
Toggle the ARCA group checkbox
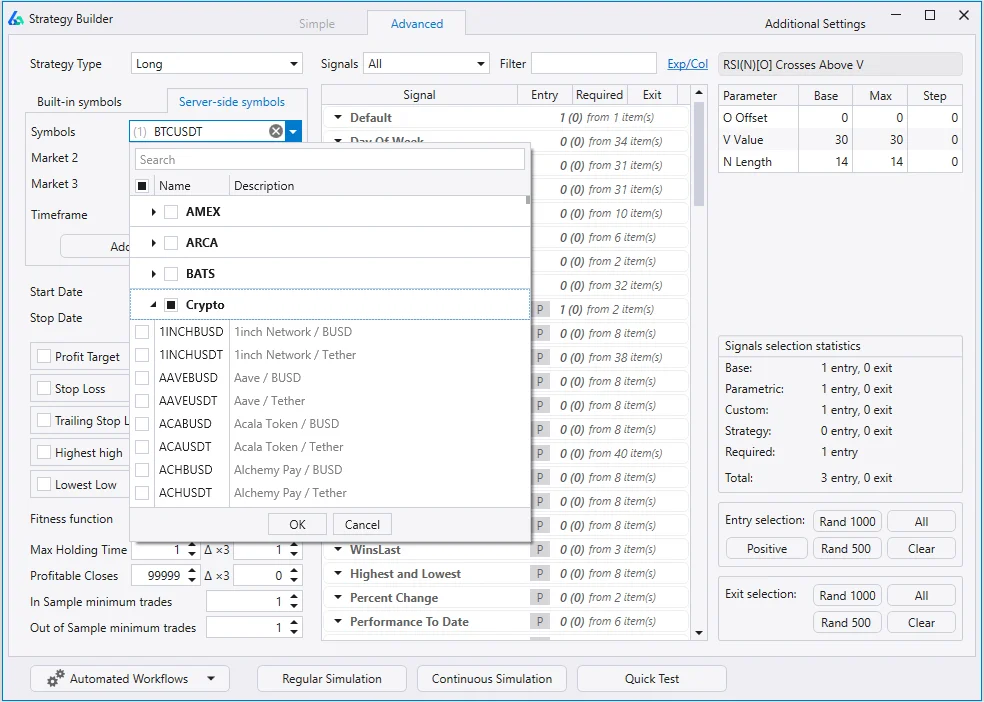171,243
